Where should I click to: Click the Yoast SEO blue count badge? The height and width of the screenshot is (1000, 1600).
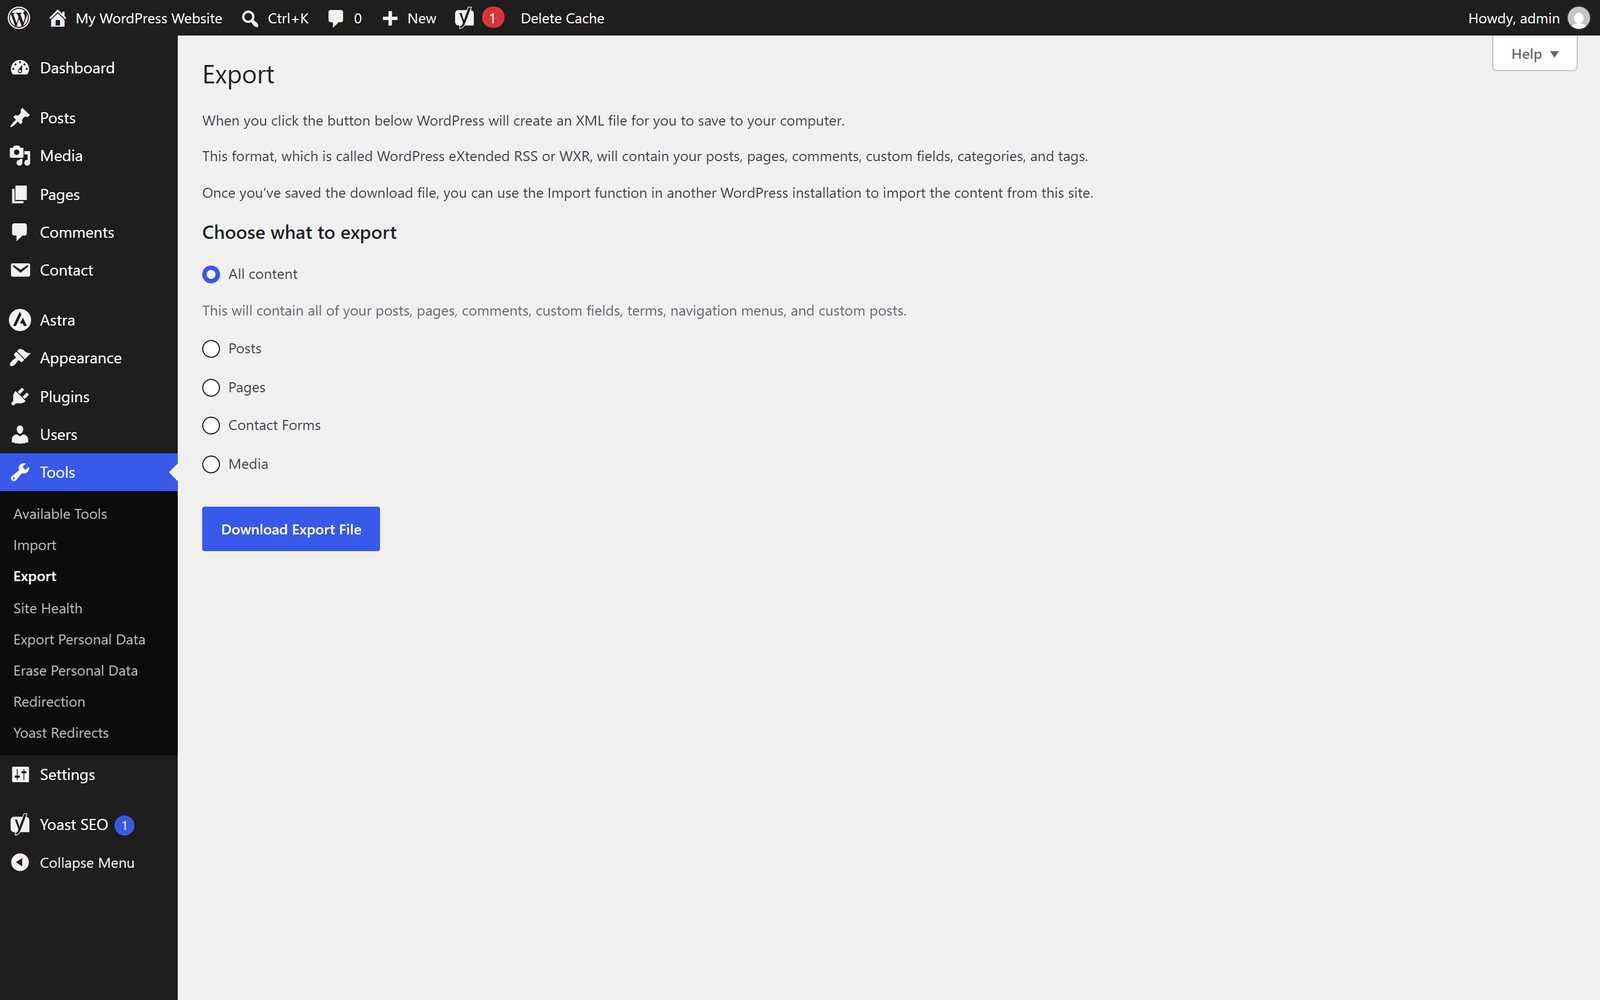124,826
